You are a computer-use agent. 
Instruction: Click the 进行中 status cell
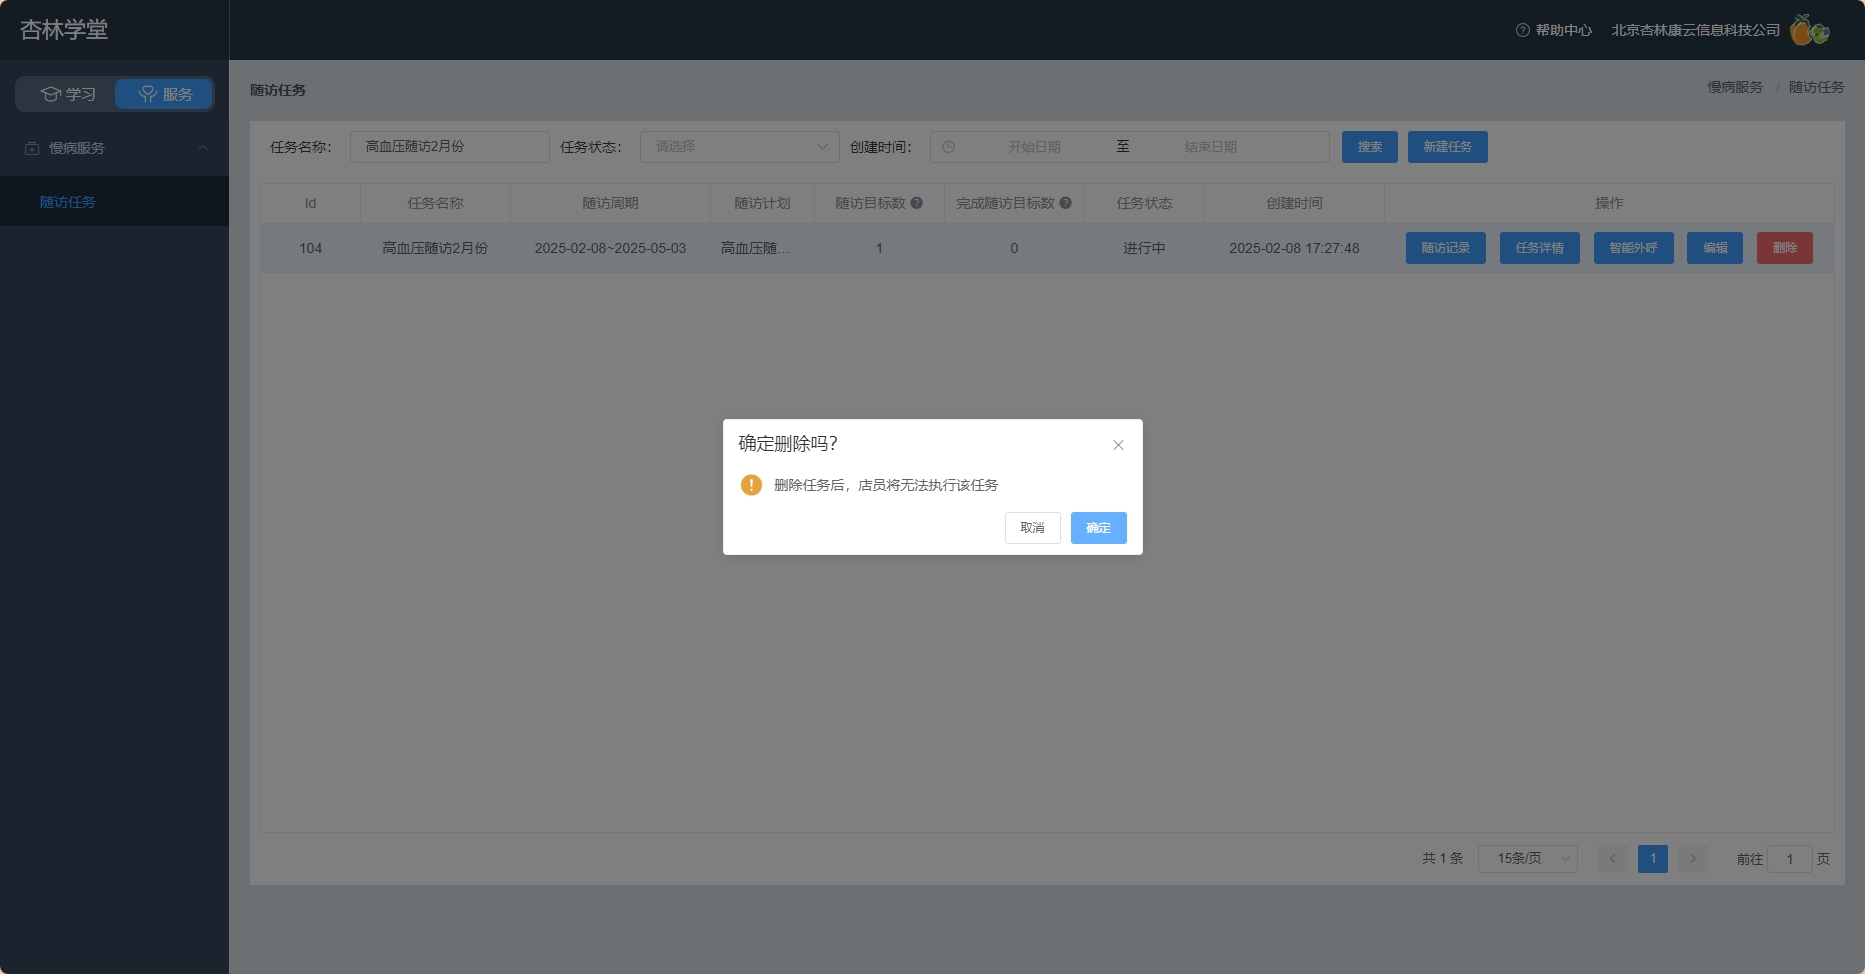[x=1144, y=248]
